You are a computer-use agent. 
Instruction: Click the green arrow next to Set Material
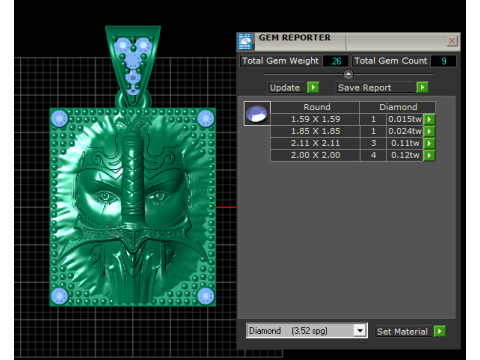440,331
